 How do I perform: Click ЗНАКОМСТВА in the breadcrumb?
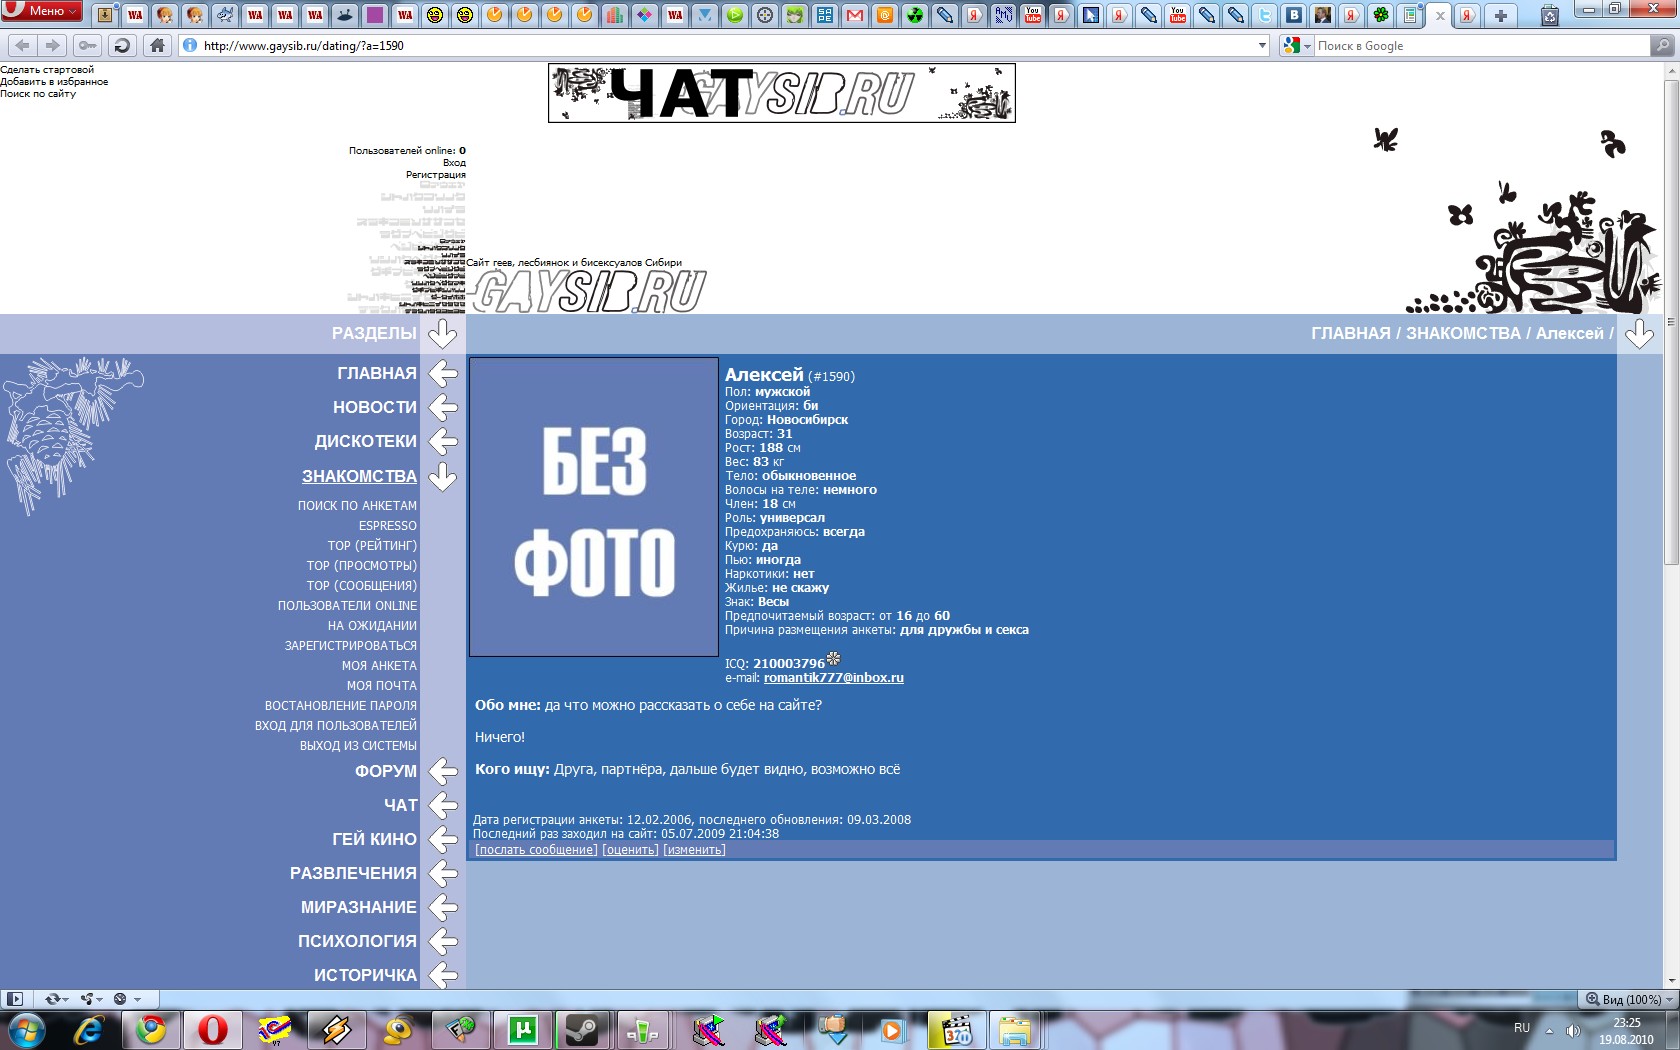[x=1463, y=333]
